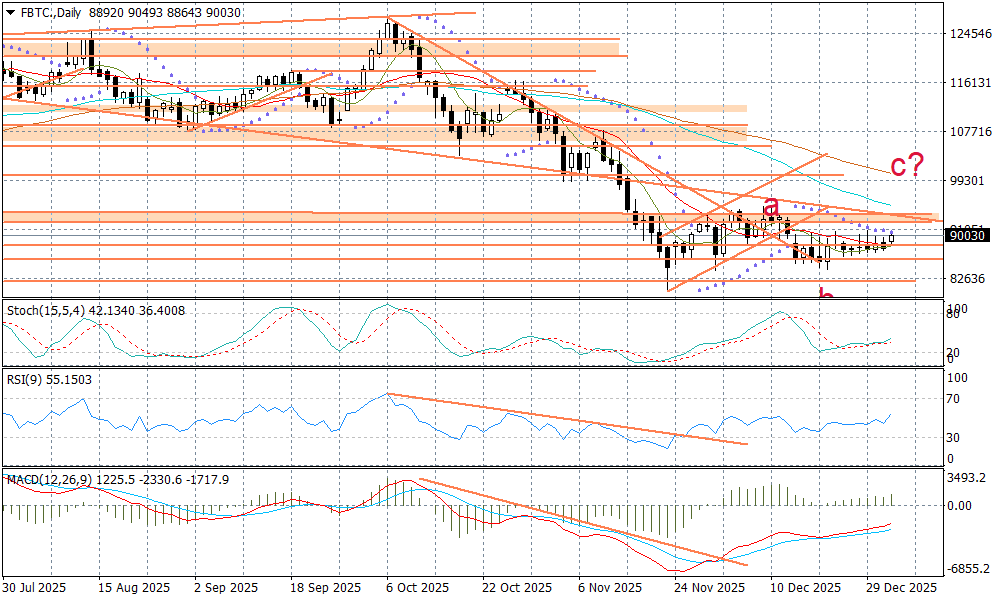Viewport: 1000px width, 600px height.
Task: Click the MACD(12,26,9) indicator label
Action: tap(48, 480)
